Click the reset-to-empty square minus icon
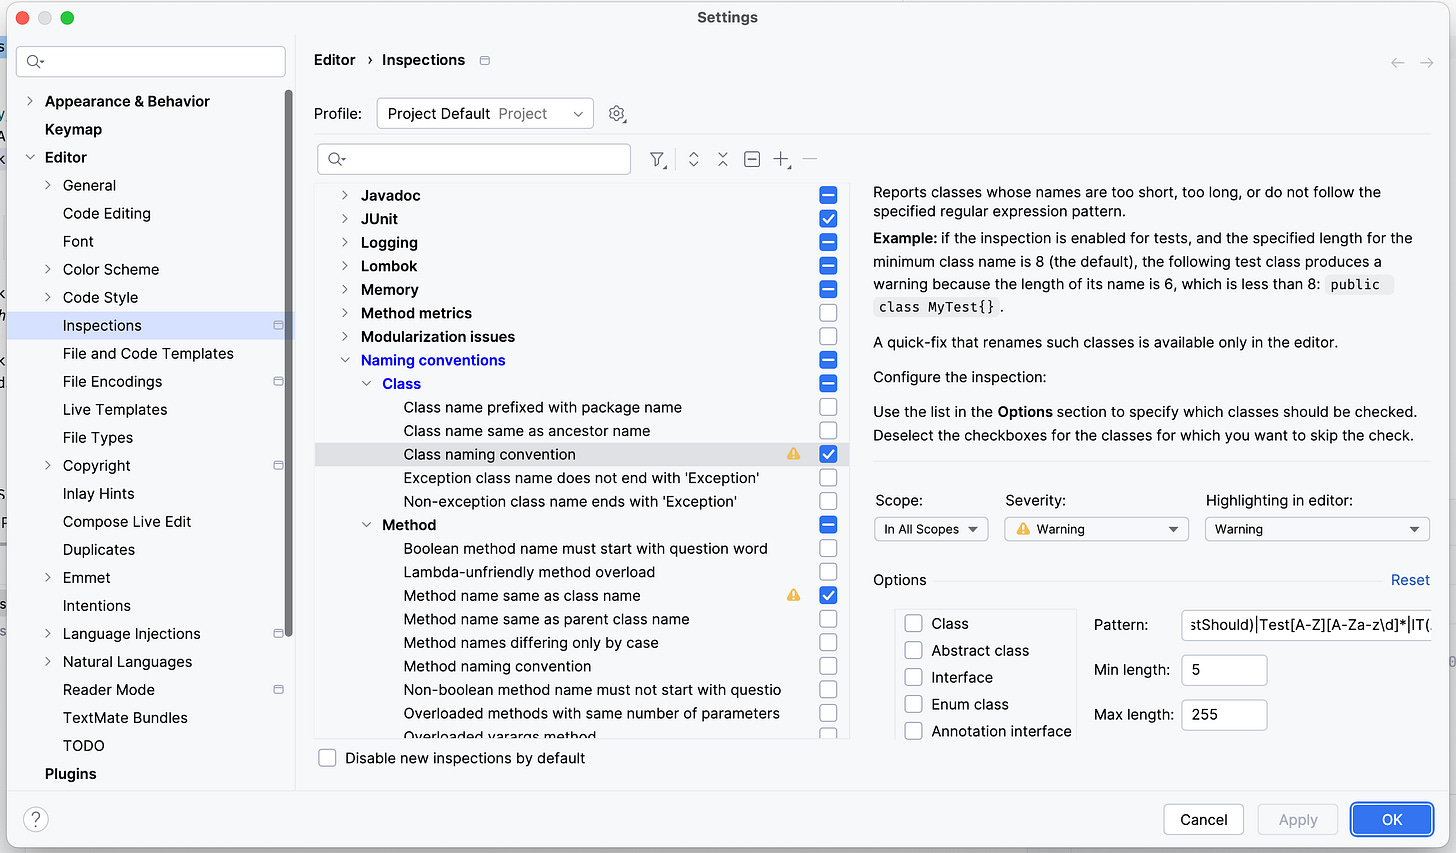This screenshot has width=1456, height=853. (752, 160)
